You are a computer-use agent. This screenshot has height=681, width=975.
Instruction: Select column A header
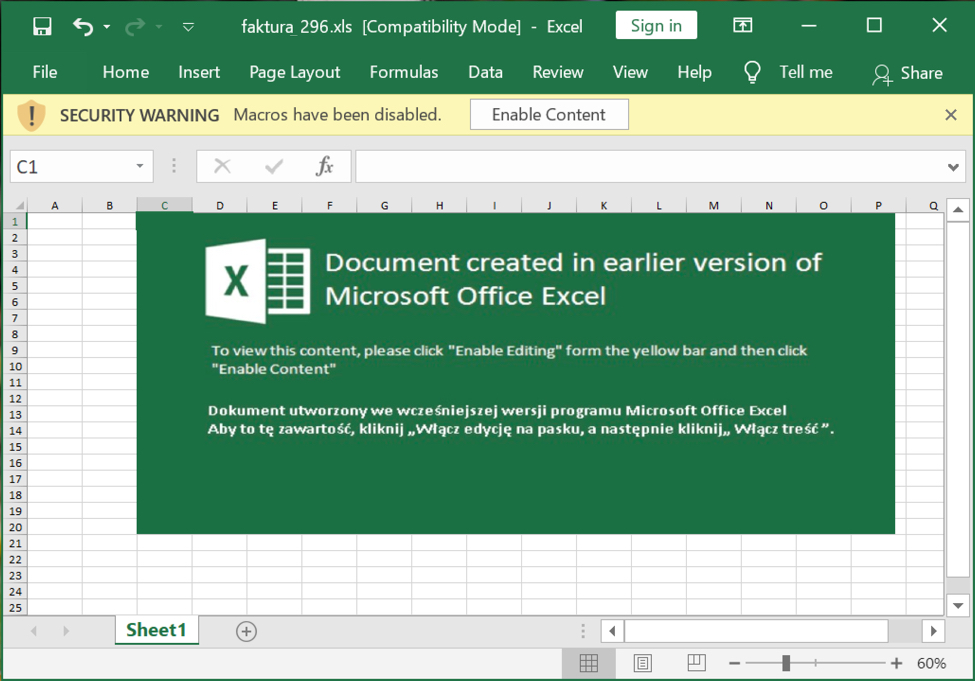click(55, 205)
